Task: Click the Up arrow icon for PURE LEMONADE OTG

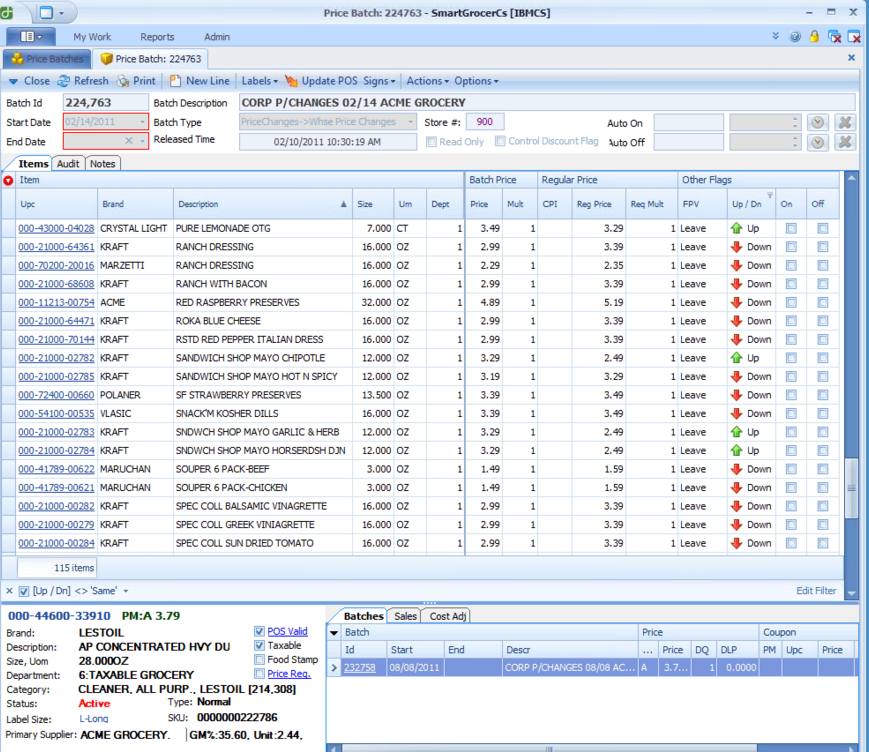Action: click(x=737, y=228)
